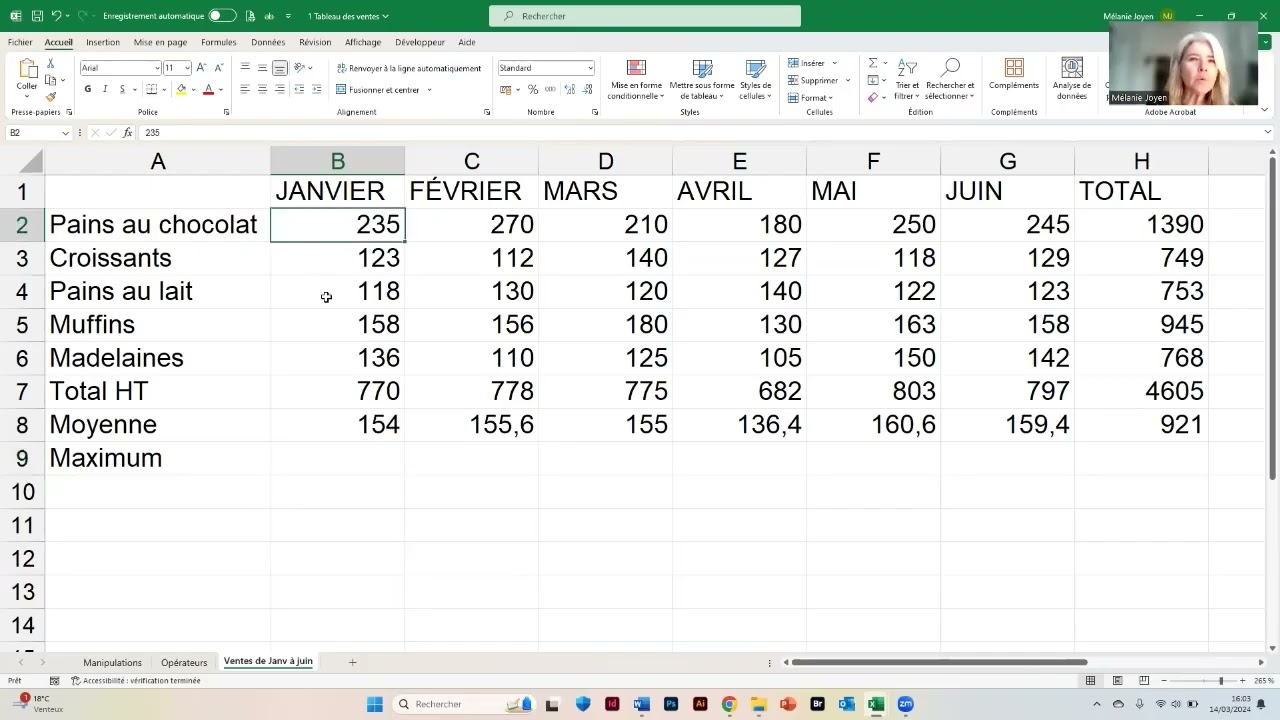
Task: Open the cell borders dropdown arrow
Action: click(163, 89)
